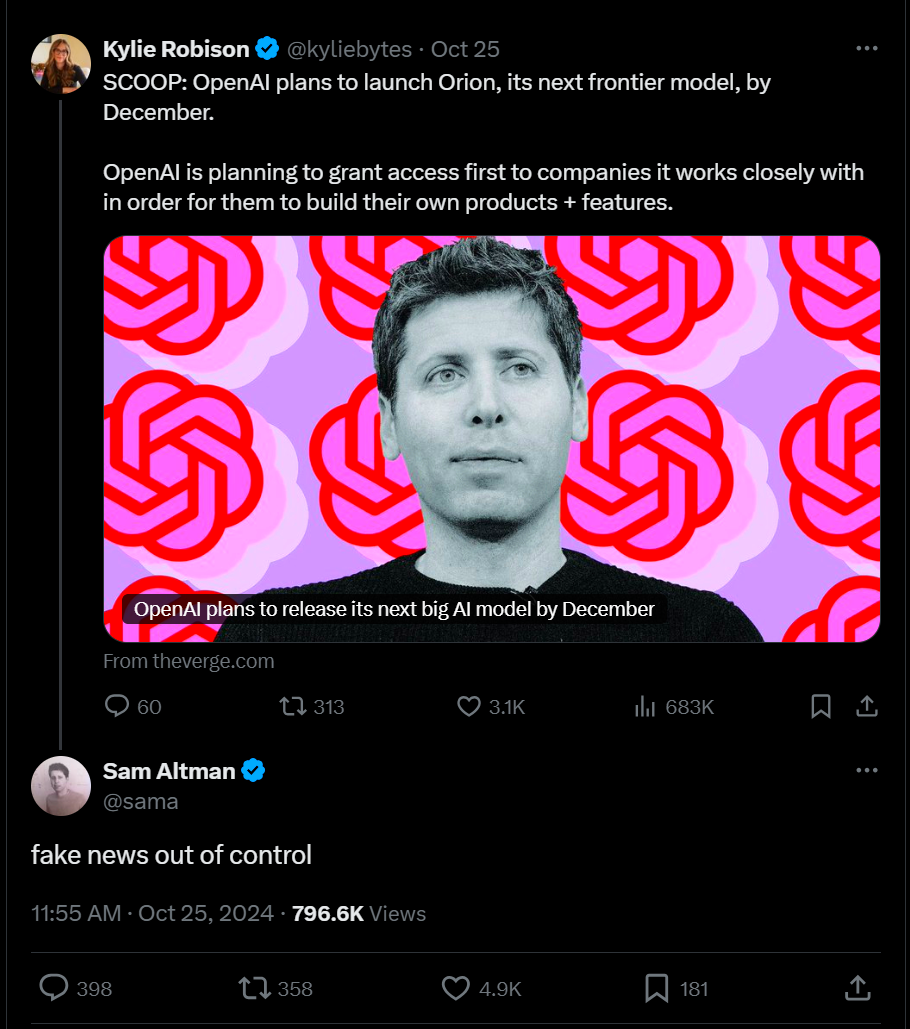View analytics for the 683K views post
The image size is (910, 1029).
tap(645, 706)
